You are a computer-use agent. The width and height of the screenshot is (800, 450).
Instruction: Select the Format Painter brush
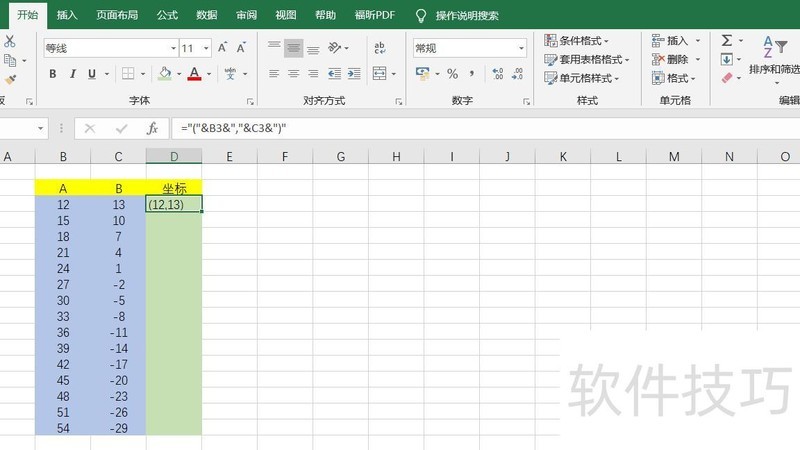(10, 79)
